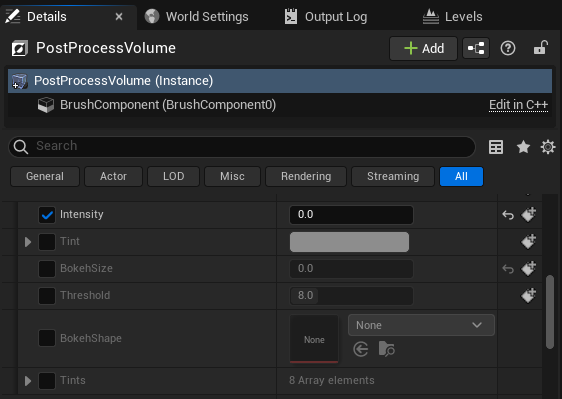Screen dimensions: 562x399
Task: Open Details settings gear icon
Action: 548,147
